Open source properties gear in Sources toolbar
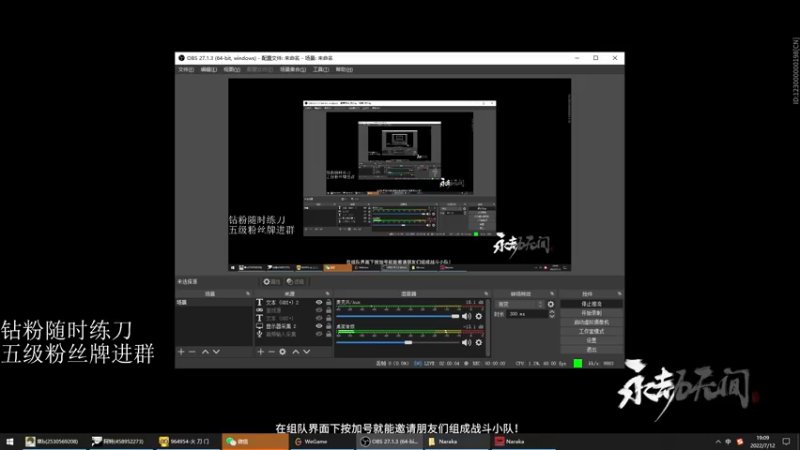800x450 pixels. click(283, 352)
